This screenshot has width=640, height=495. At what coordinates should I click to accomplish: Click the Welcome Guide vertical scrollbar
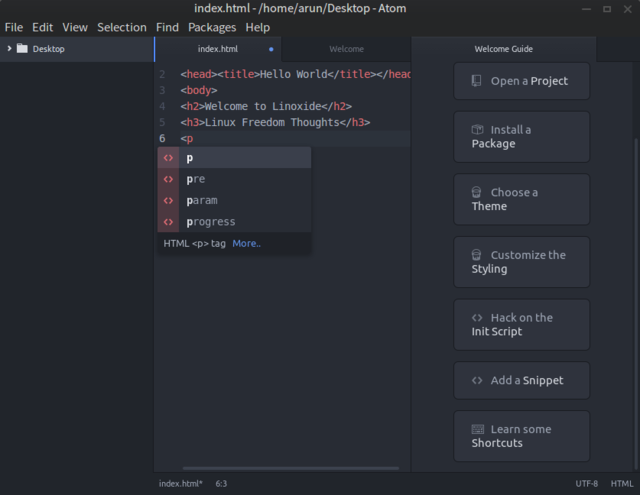point(636,304)
